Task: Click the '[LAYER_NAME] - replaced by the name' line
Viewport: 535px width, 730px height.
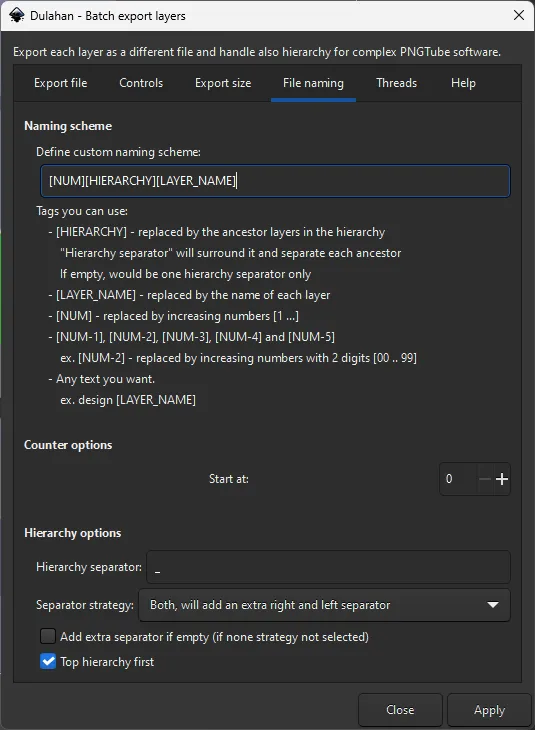Action: 189,295
